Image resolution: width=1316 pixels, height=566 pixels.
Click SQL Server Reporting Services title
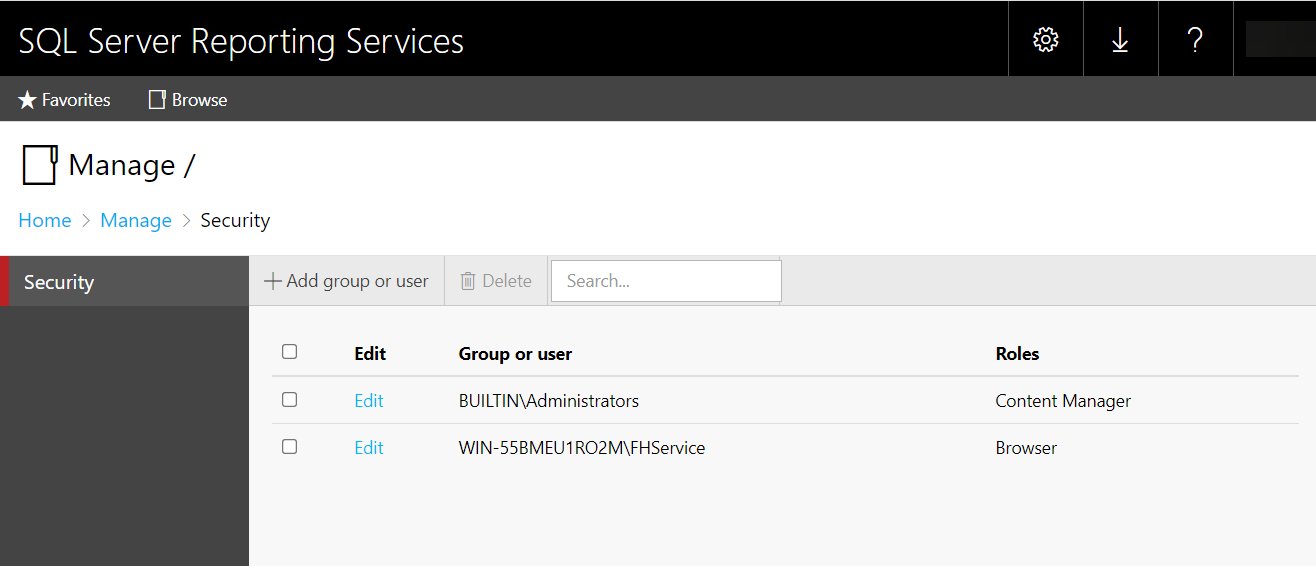(x=241, y=41)
